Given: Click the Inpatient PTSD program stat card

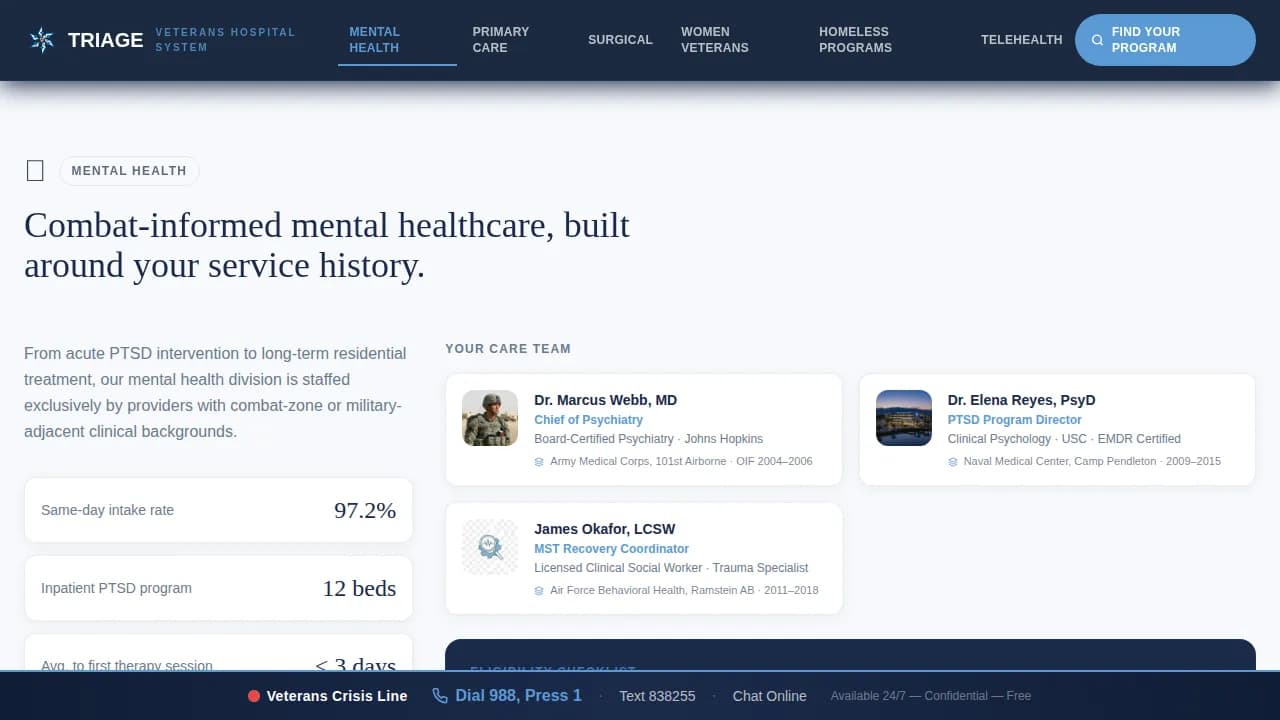Looking at the screenshot, I should click(x=218, y=588).
